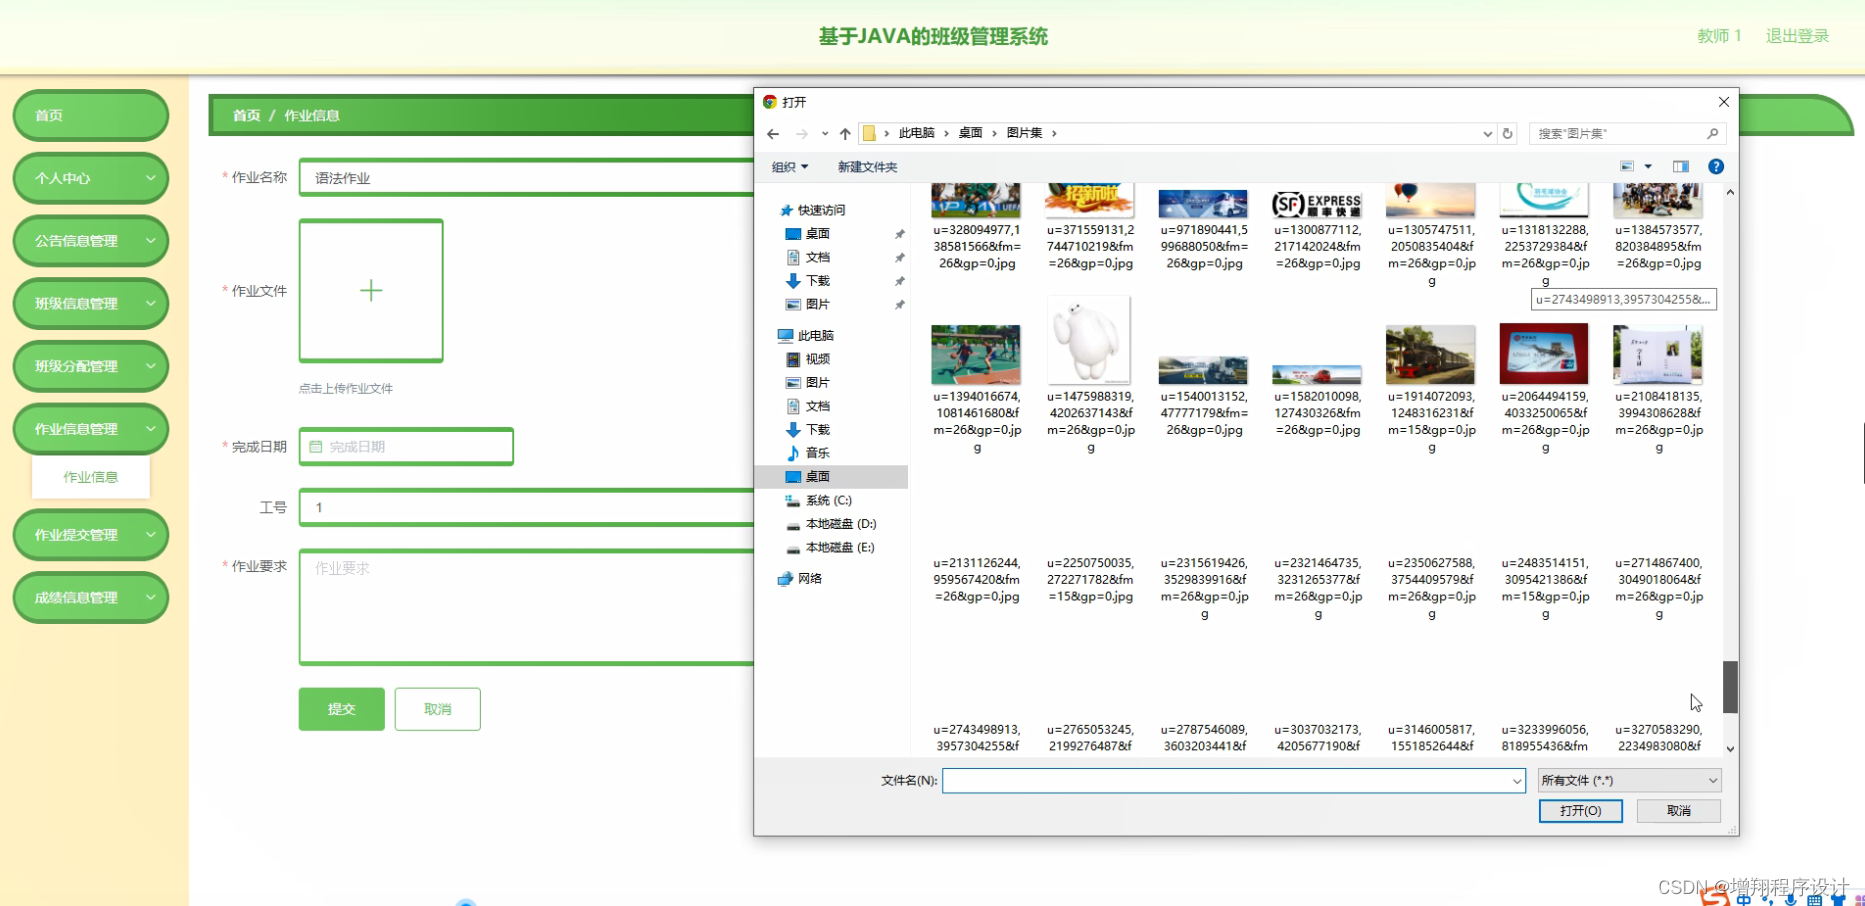Open the 音乐 (Music) folder
The height and width of the screenshot is (906, 1865).
pos(816,452)
